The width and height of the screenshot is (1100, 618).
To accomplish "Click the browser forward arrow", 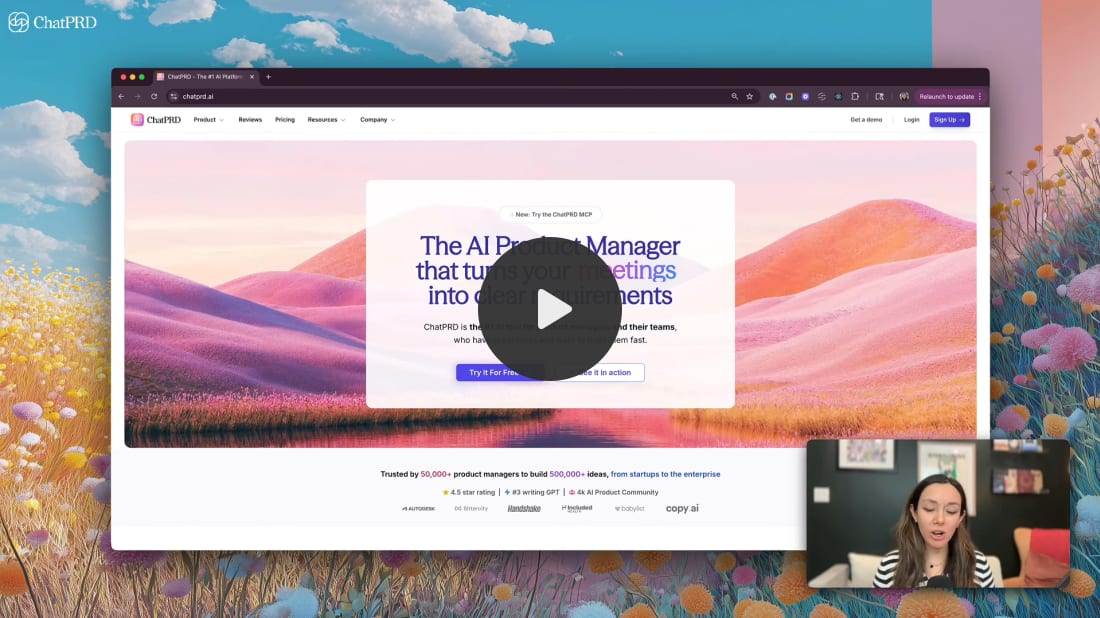I will click(138, 96).
